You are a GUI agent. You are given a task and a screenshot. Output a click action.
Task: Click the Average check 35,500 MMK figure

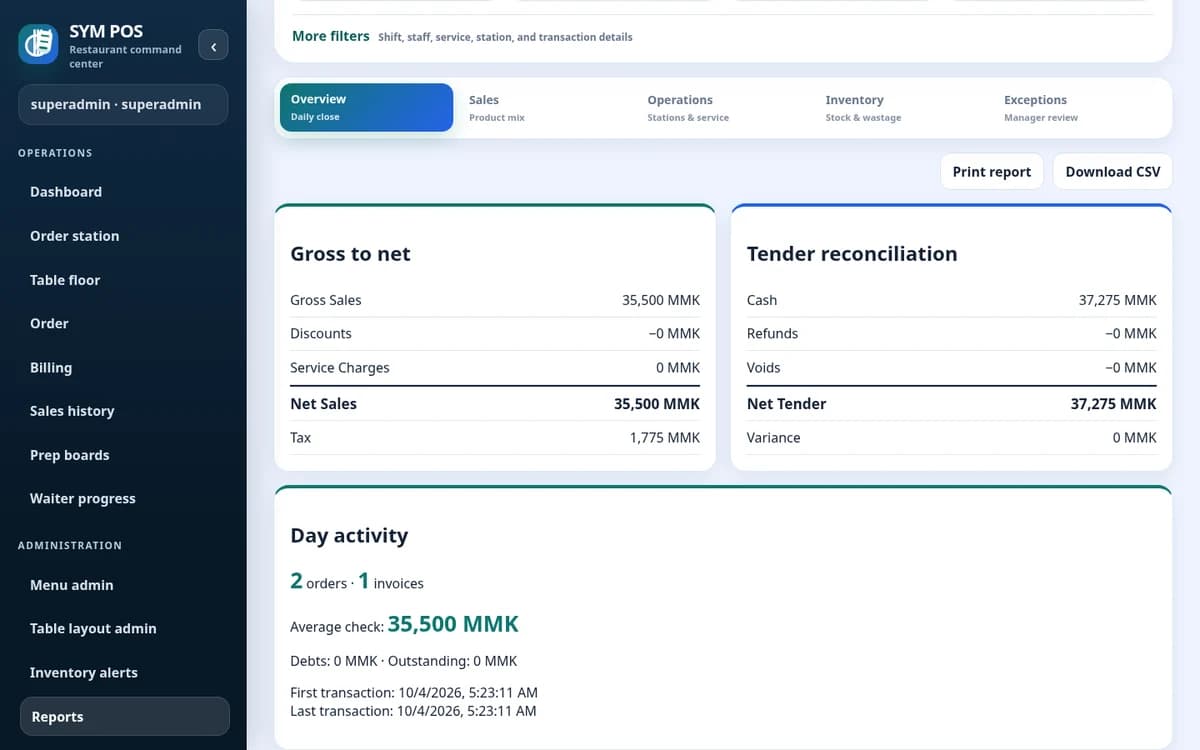(x=453, y=624)
